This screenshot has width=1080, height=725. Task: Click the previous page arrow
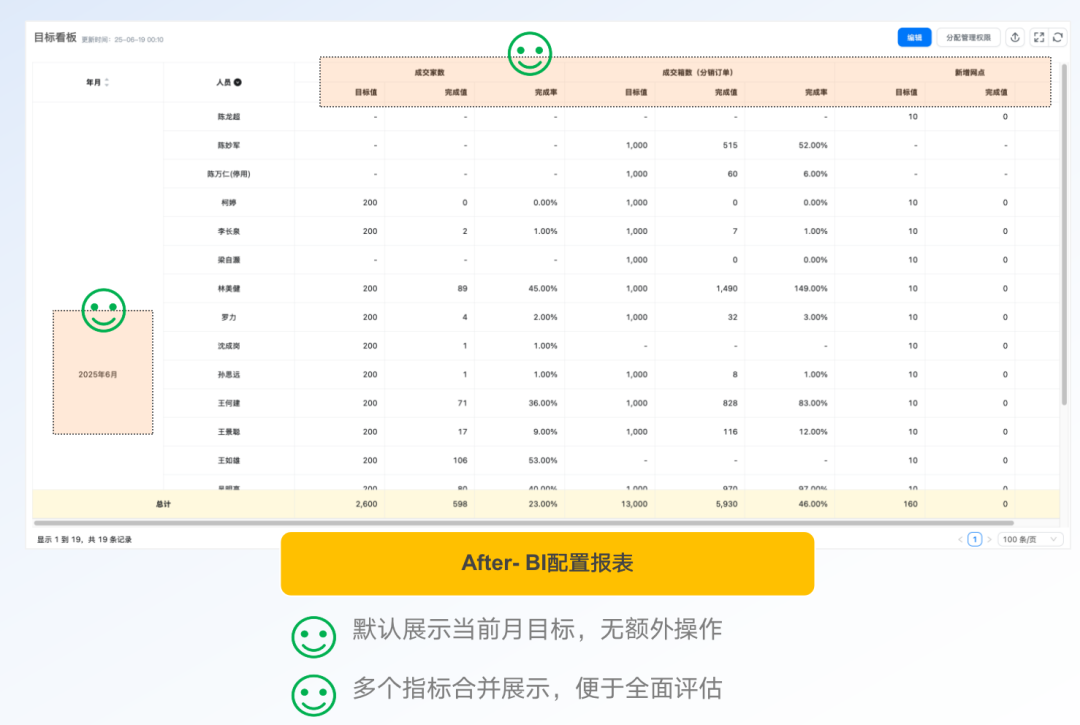(x=960, y=539)
